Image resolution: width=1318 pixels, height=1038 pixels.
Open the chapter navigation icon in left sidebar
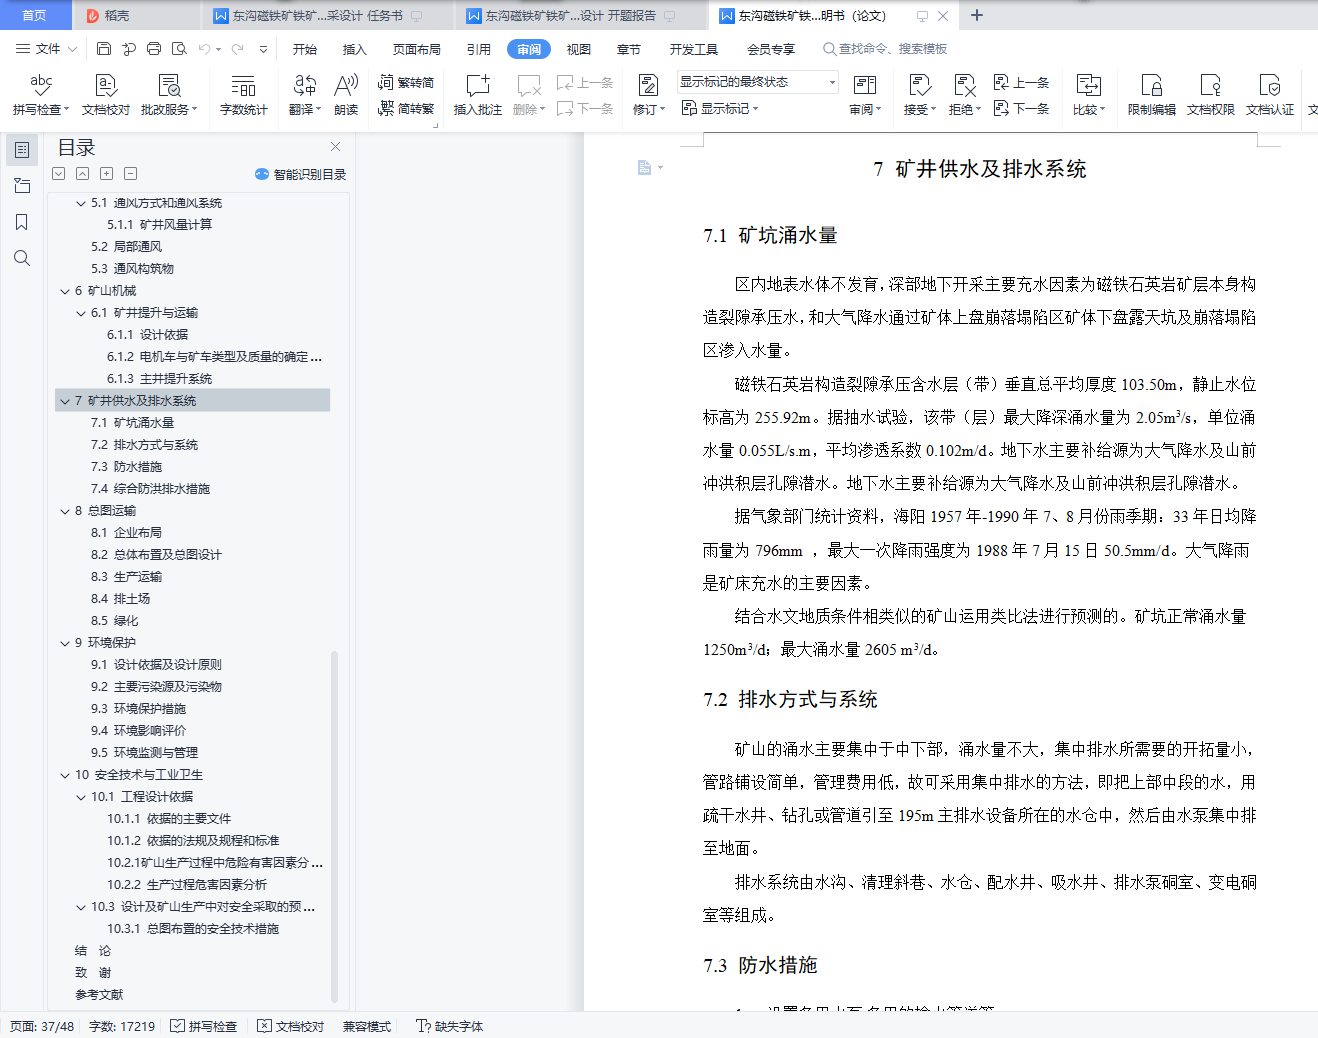point(22,186)
